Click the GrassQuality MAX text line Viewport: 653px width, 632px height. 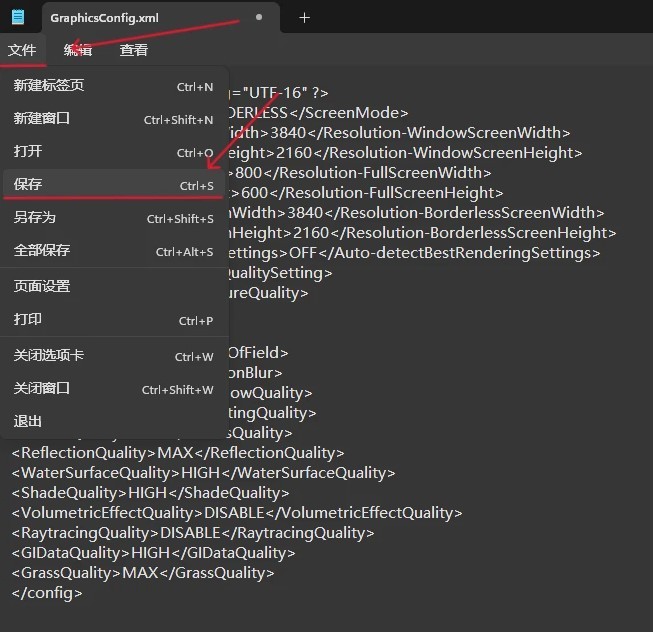pos(142,573)
